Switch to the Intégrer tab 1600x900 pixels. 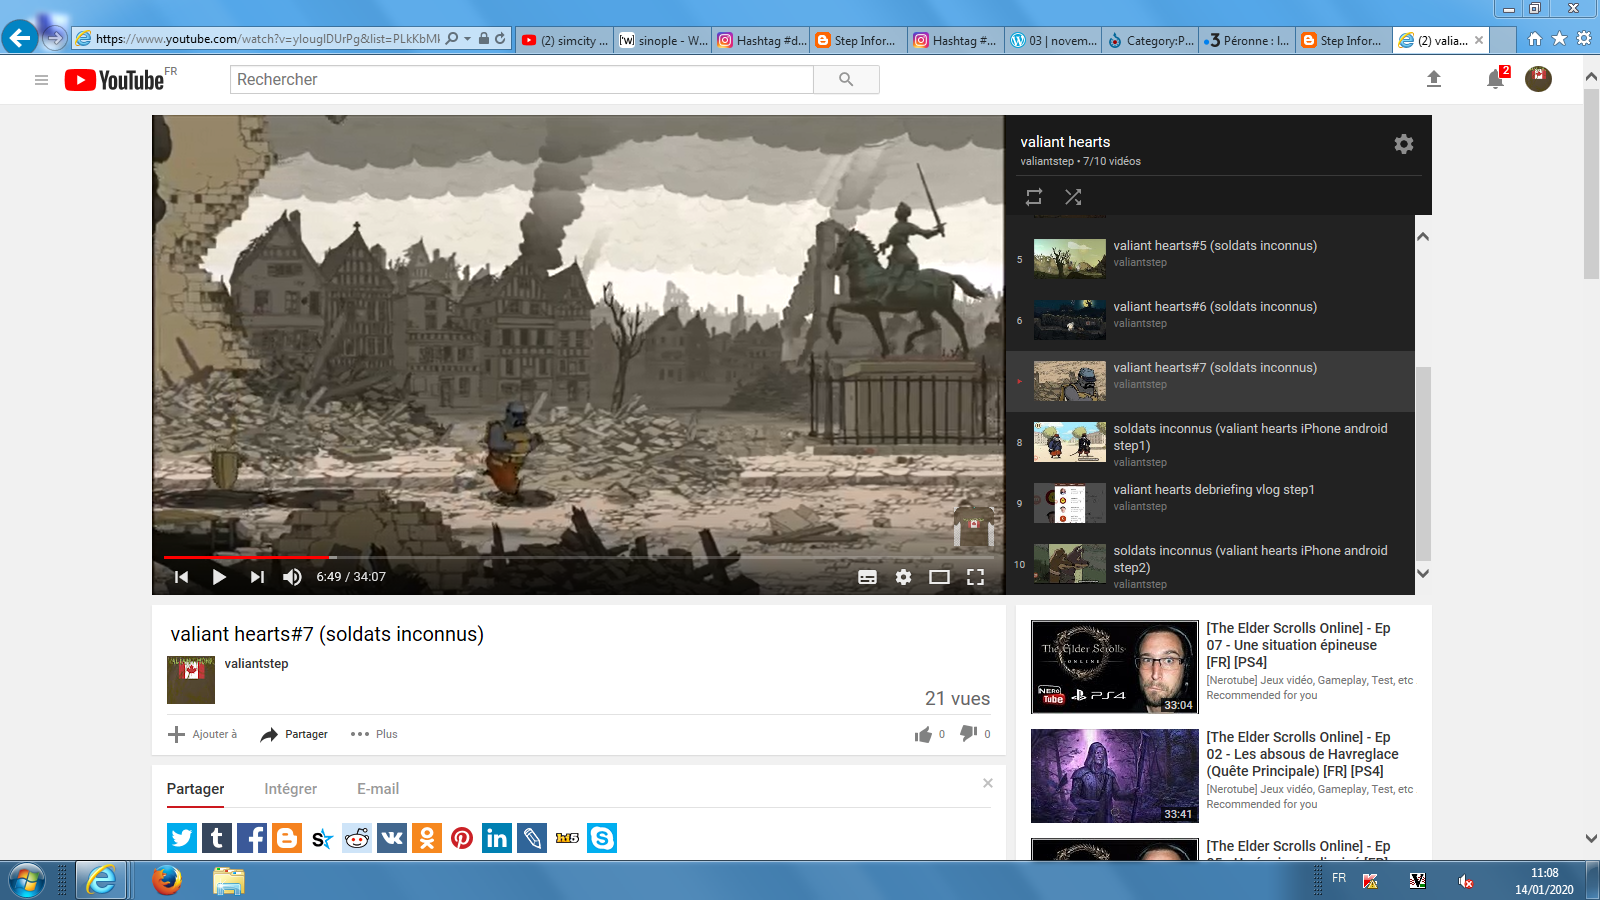pos(291,789)
